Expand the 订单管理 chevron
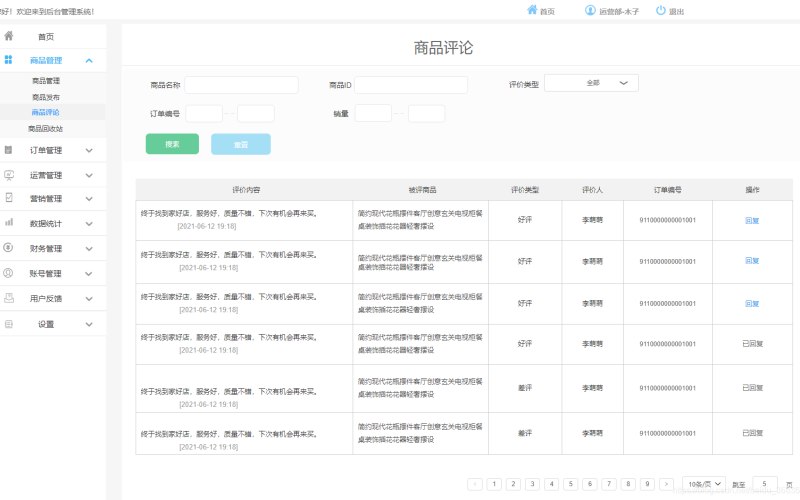The height and width of the screenshot is (500, 800). [89, 151]
